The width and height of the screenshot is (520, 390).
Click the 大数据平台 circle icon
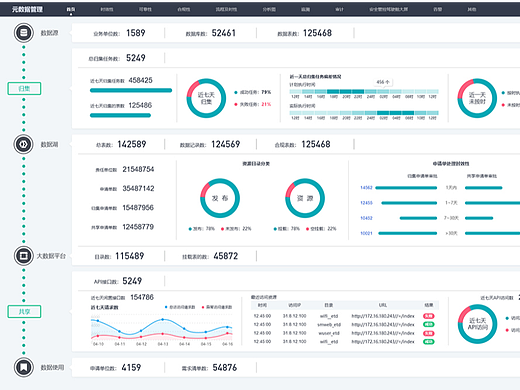[24, 256]
